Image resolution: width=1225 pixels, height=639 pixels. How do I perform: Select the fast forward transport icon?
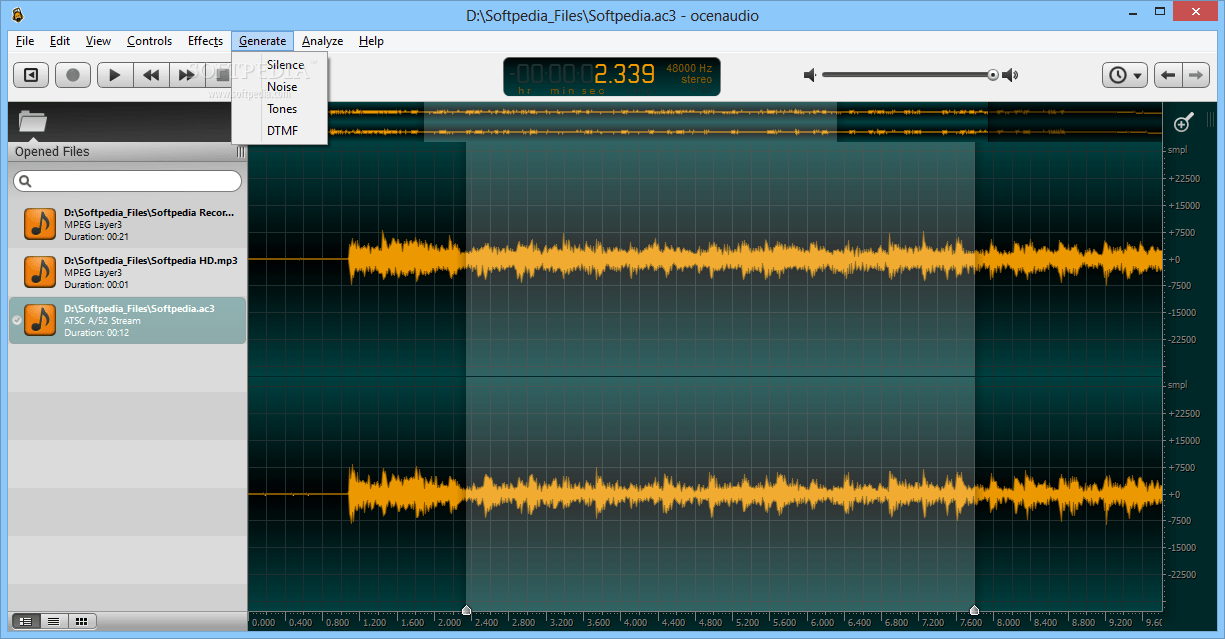pos(187,74)
